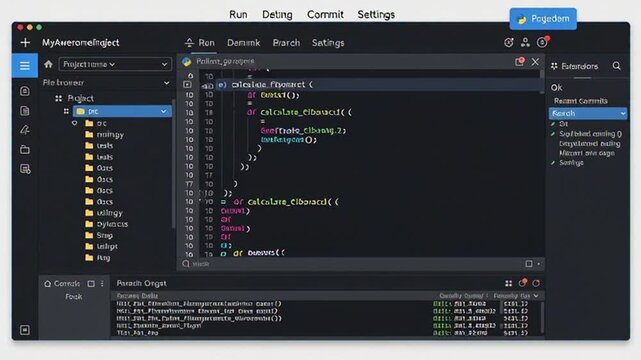The image size is (641, 360).
Task: Click the gutter square icon on highlighted line
Action: (187, 85)
